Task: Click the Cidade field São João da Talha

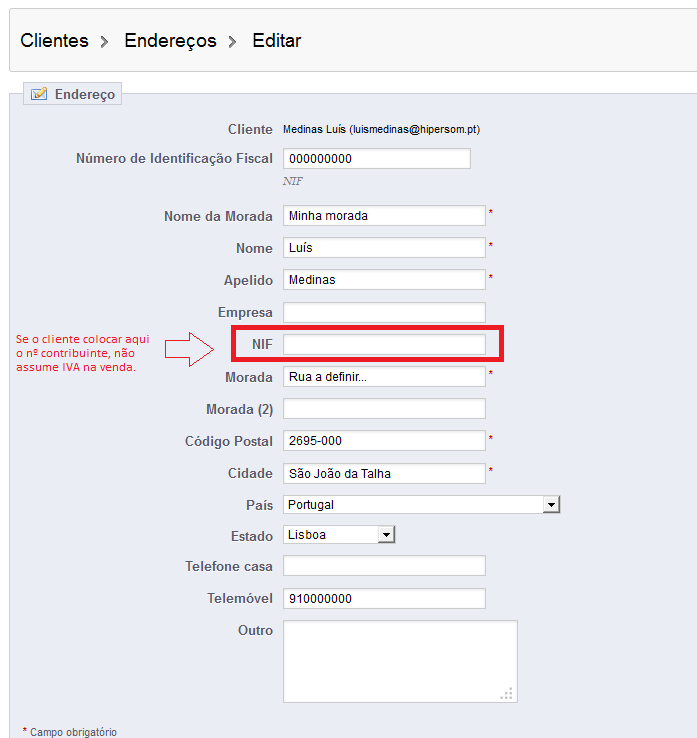Action: tap(384, 473)
